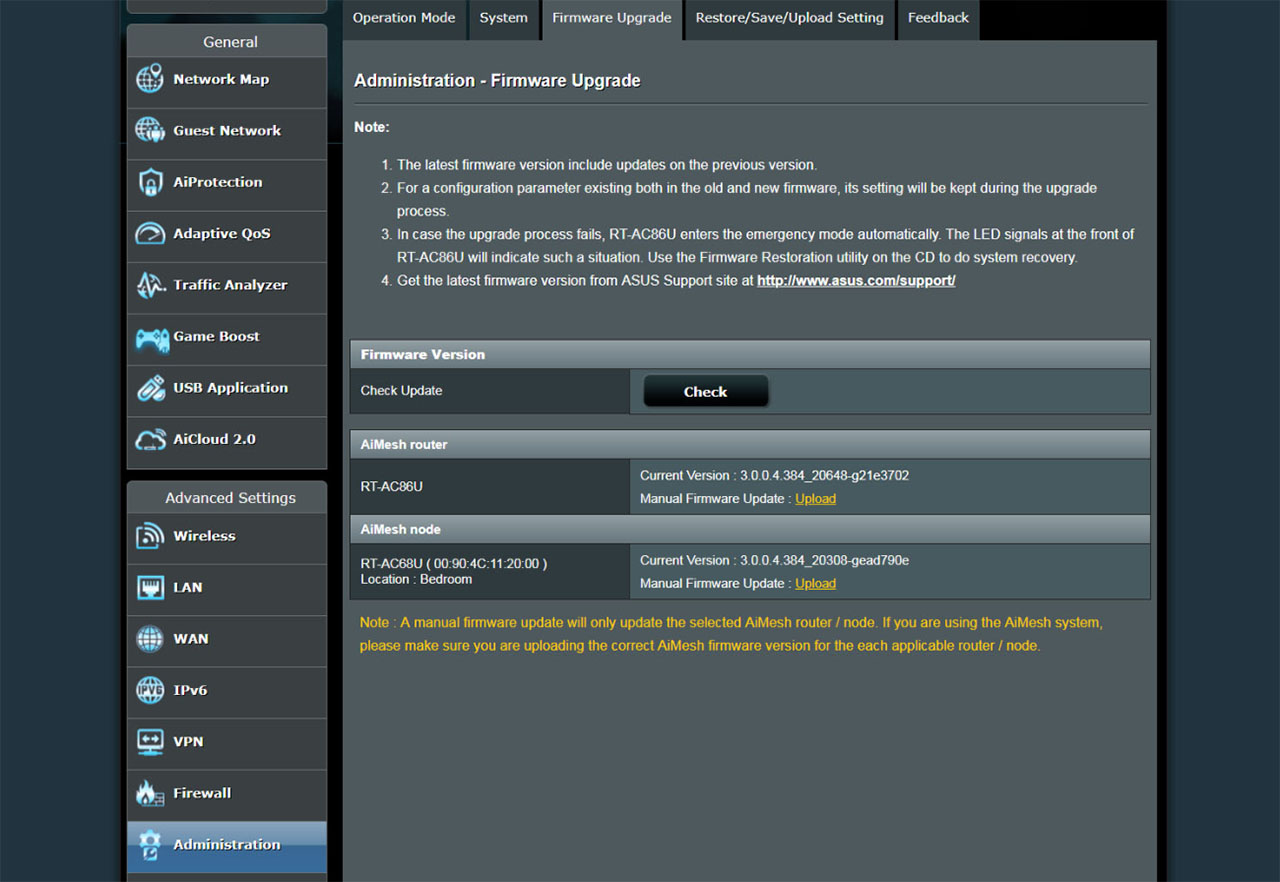The width and height of the screenshot is (1280, 882).
Task: Click version 3.0.0.4.384_20308-gead790e text
Action: tap(824, 561)
